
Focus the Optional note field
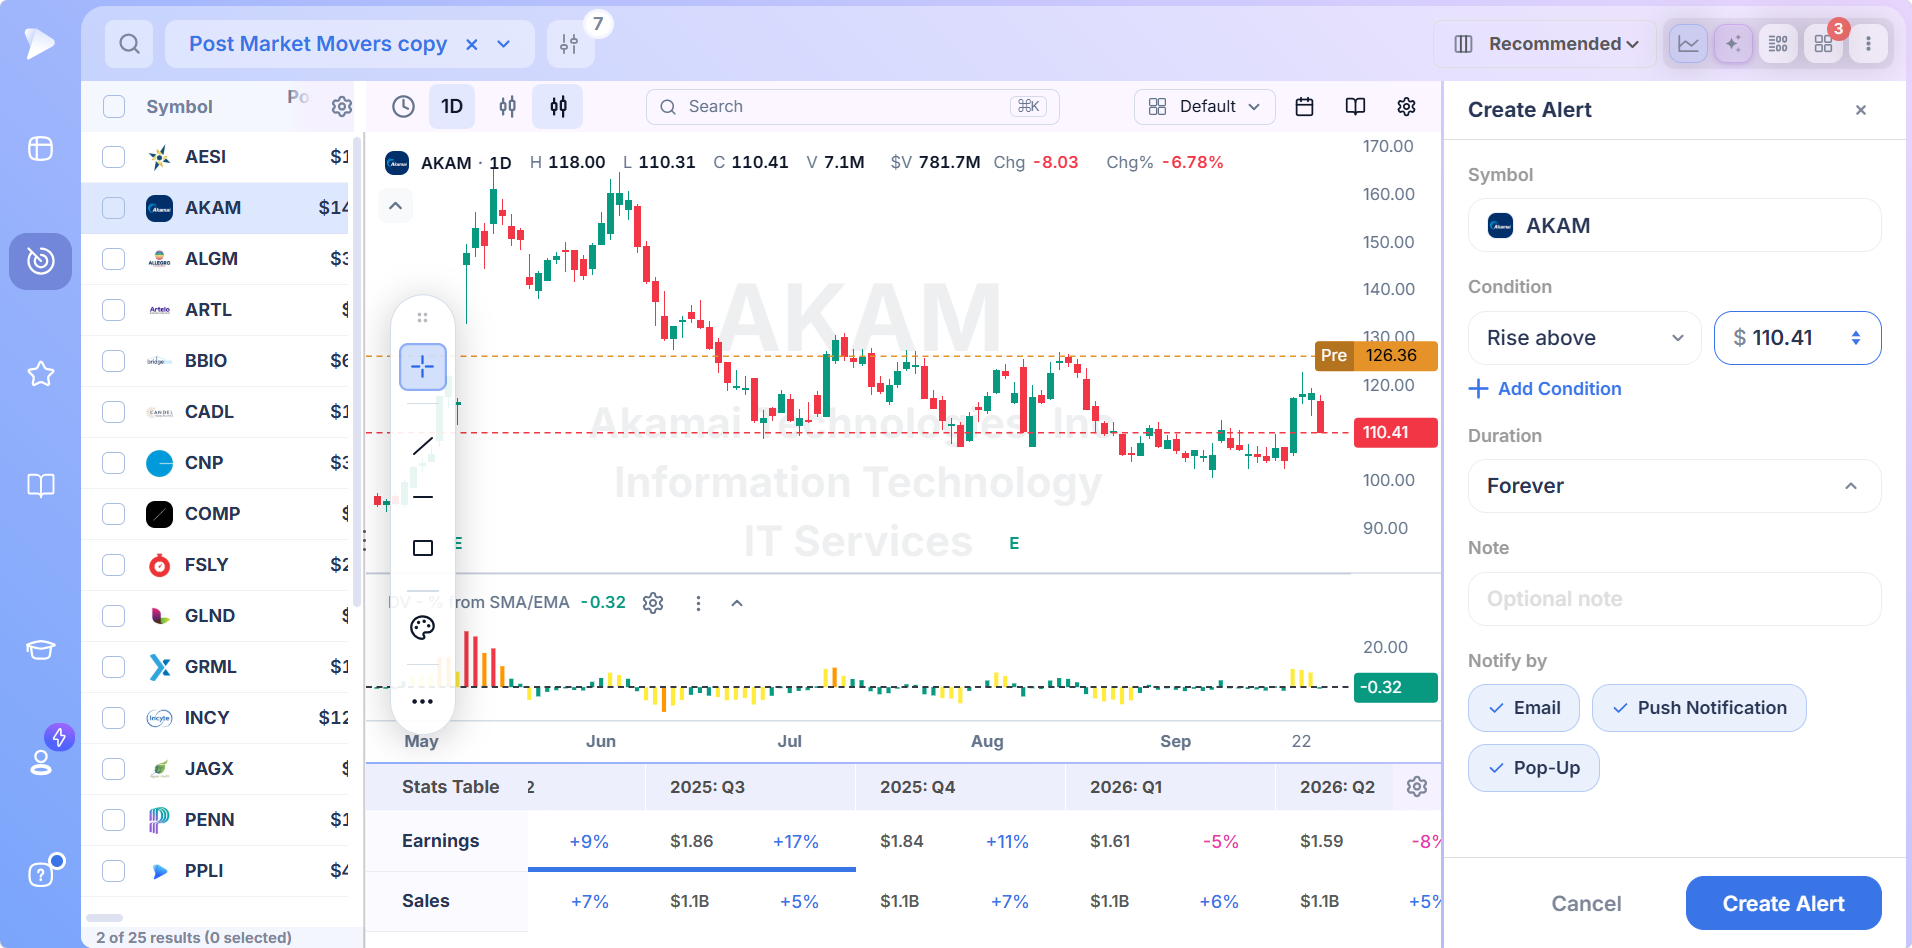coord(1675,599)
